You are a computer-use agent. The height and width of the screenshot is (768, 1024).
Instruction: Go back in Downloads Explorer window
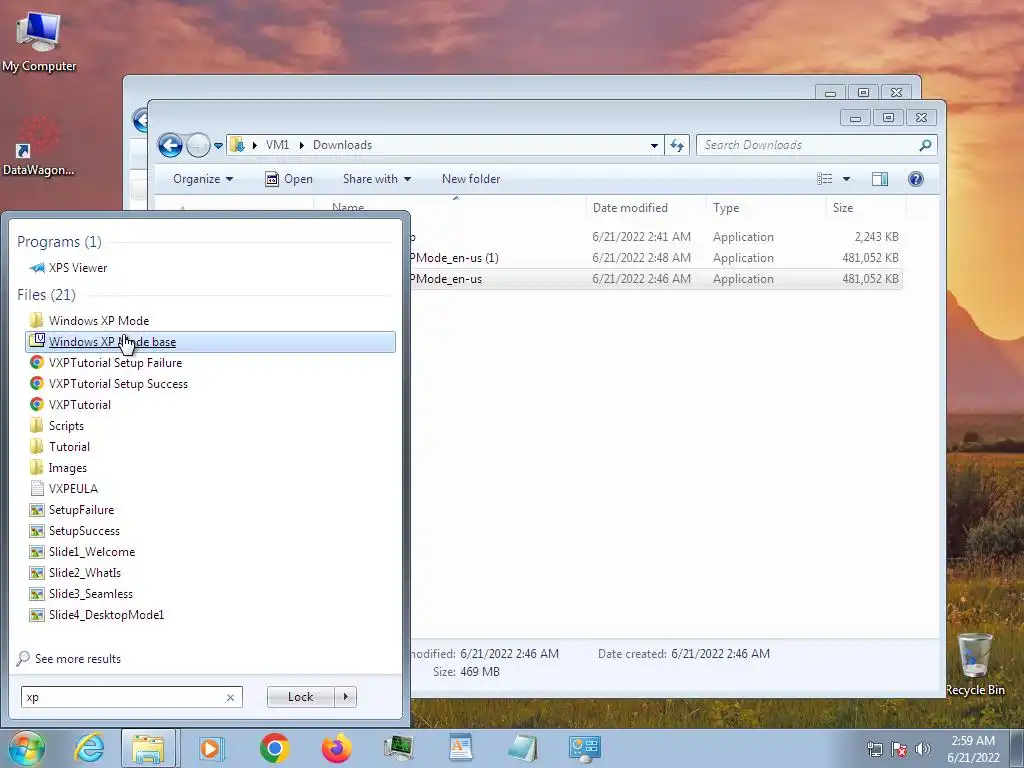(170, 145)
